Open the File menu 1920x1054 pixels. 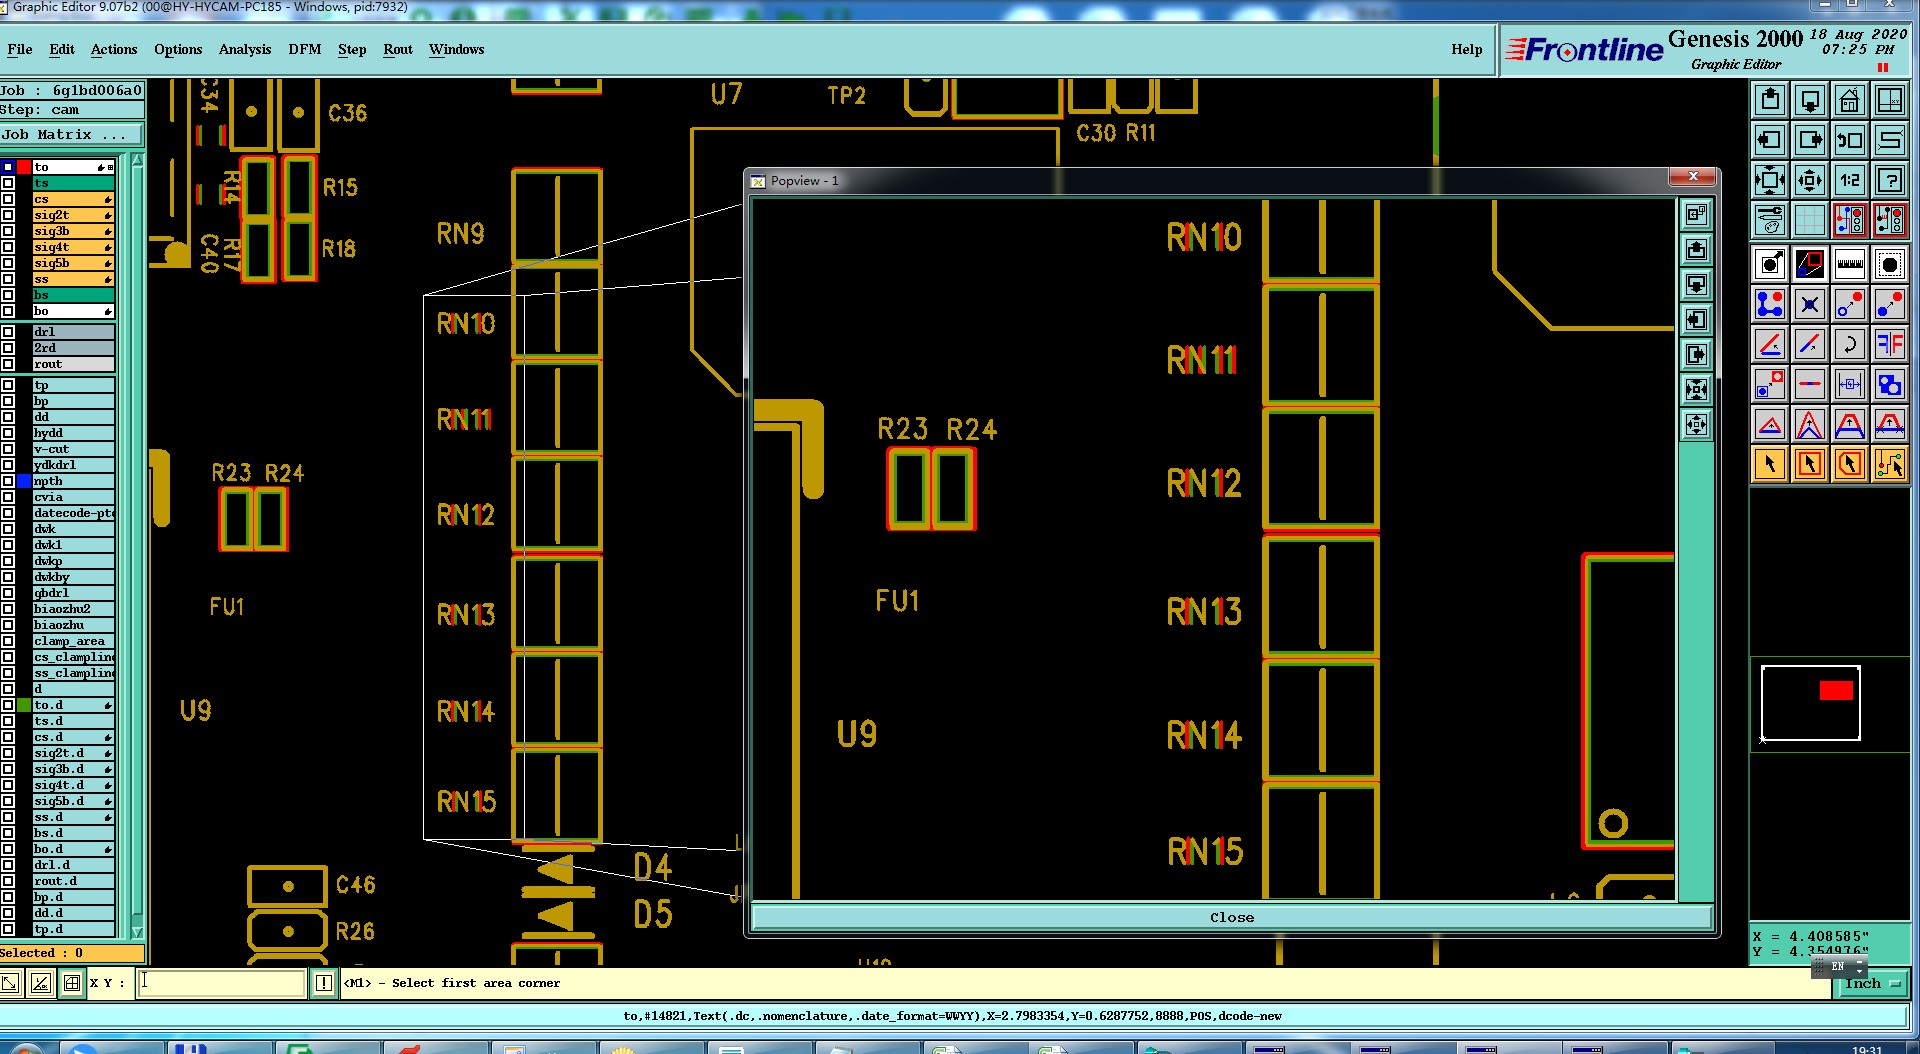[20, 49]
